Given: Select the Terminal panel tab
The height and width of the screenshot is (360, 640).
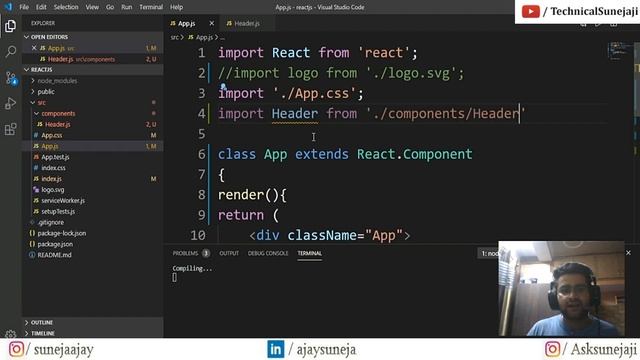Looking at the screenshot, I should [309, 253].
